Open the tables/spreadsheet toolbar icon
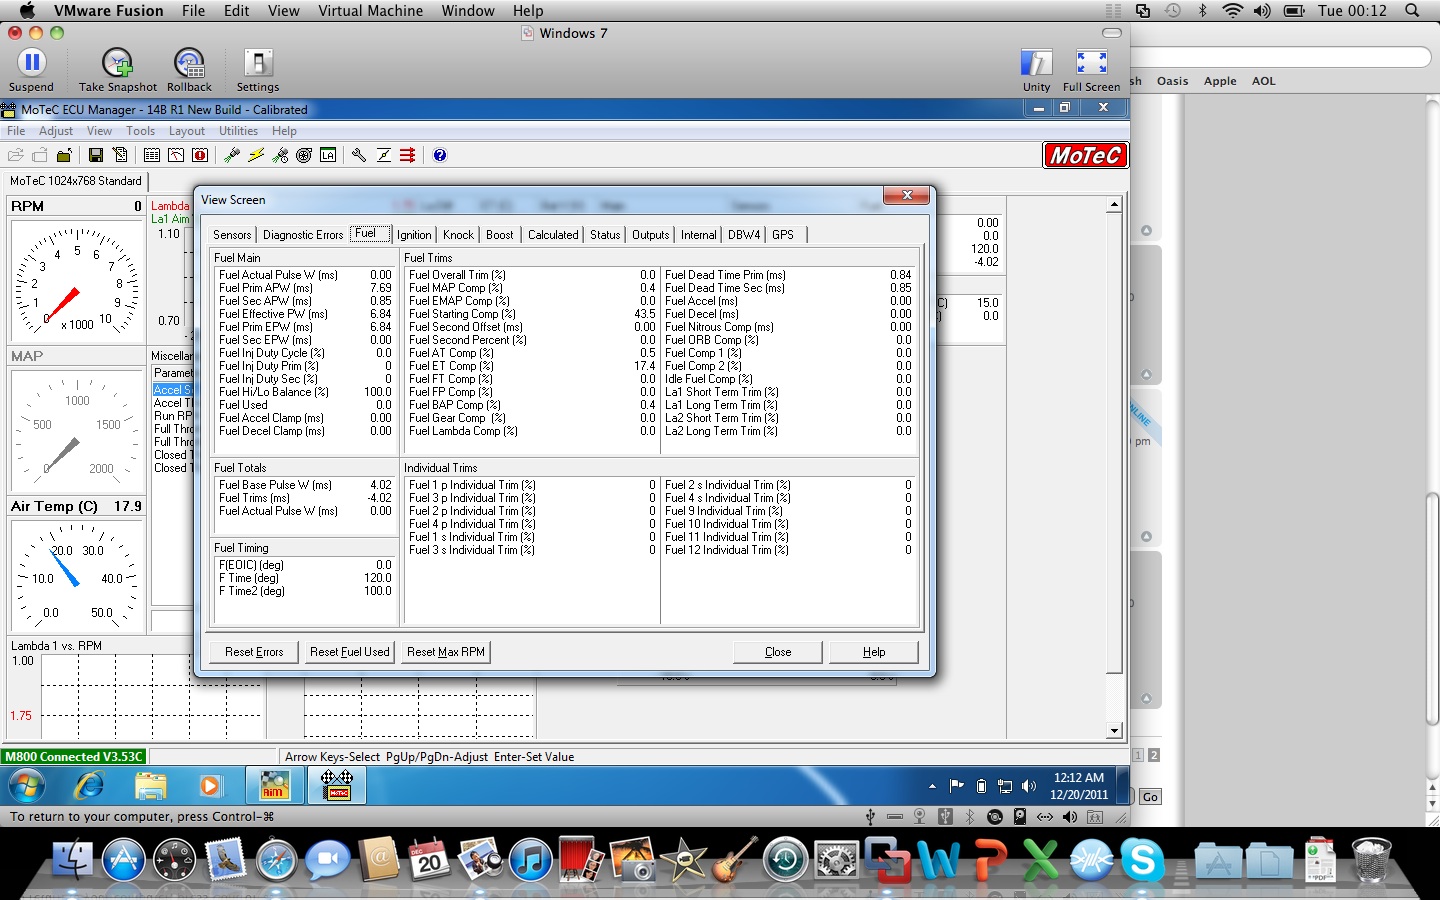Viewport: 1440px width, 900px height. [x=152, y=155]
